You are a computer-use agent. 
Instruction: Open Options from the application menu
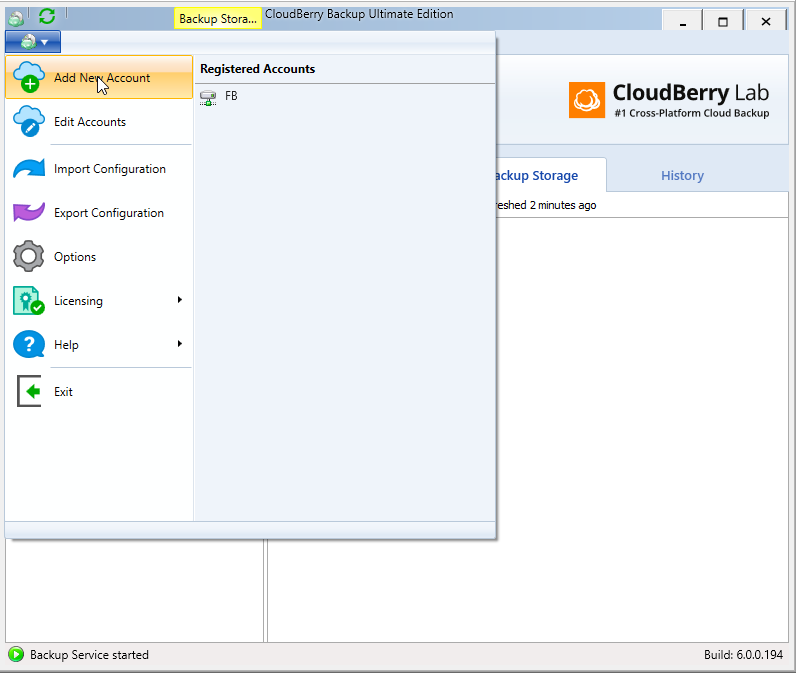pyautogui.click(x=99, y=256)
